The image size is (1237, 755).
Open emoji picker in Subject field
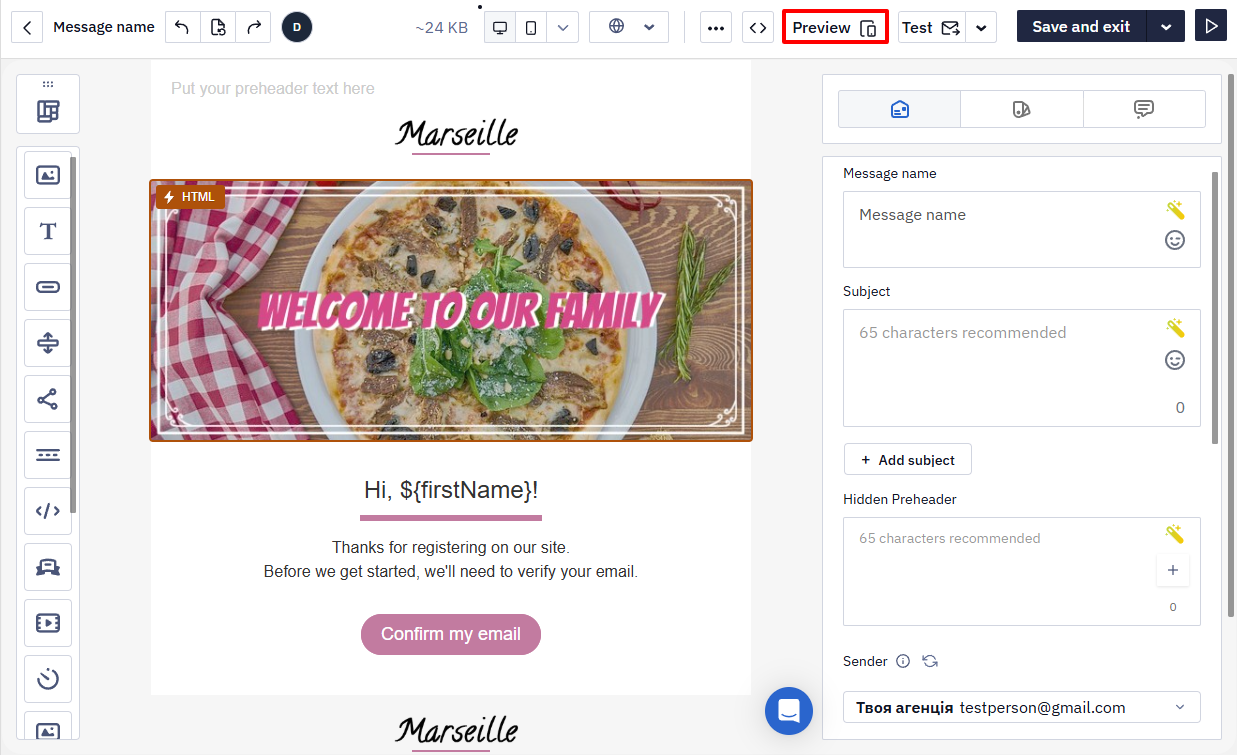tap(1175, 360)
